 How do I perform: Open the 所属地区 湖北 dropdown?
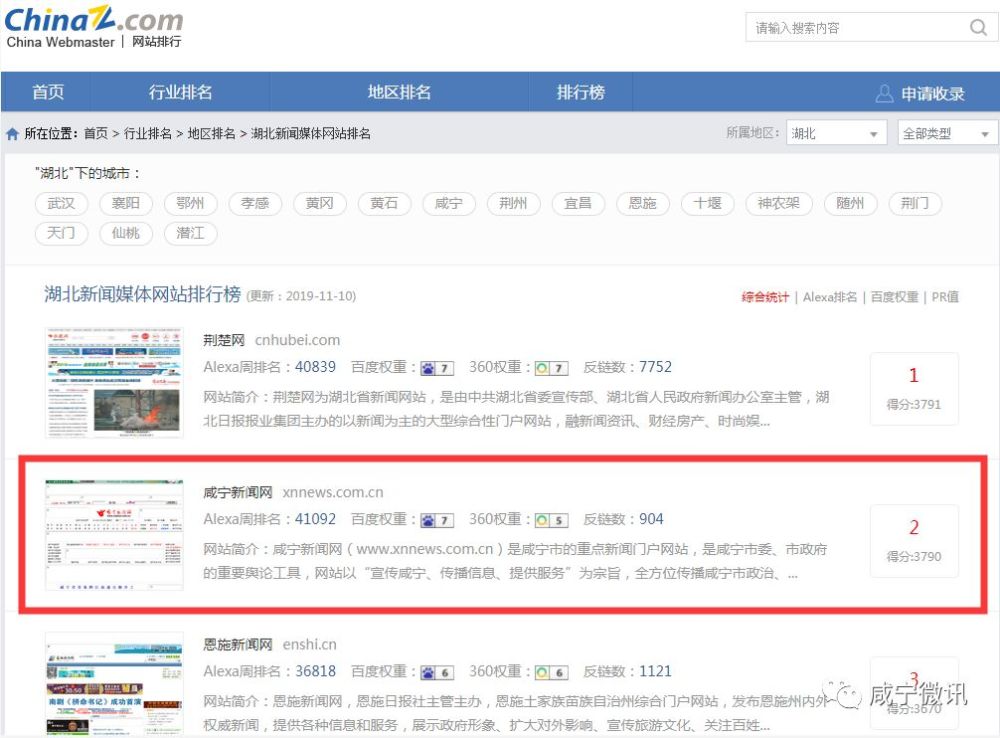tap(836, 133)
